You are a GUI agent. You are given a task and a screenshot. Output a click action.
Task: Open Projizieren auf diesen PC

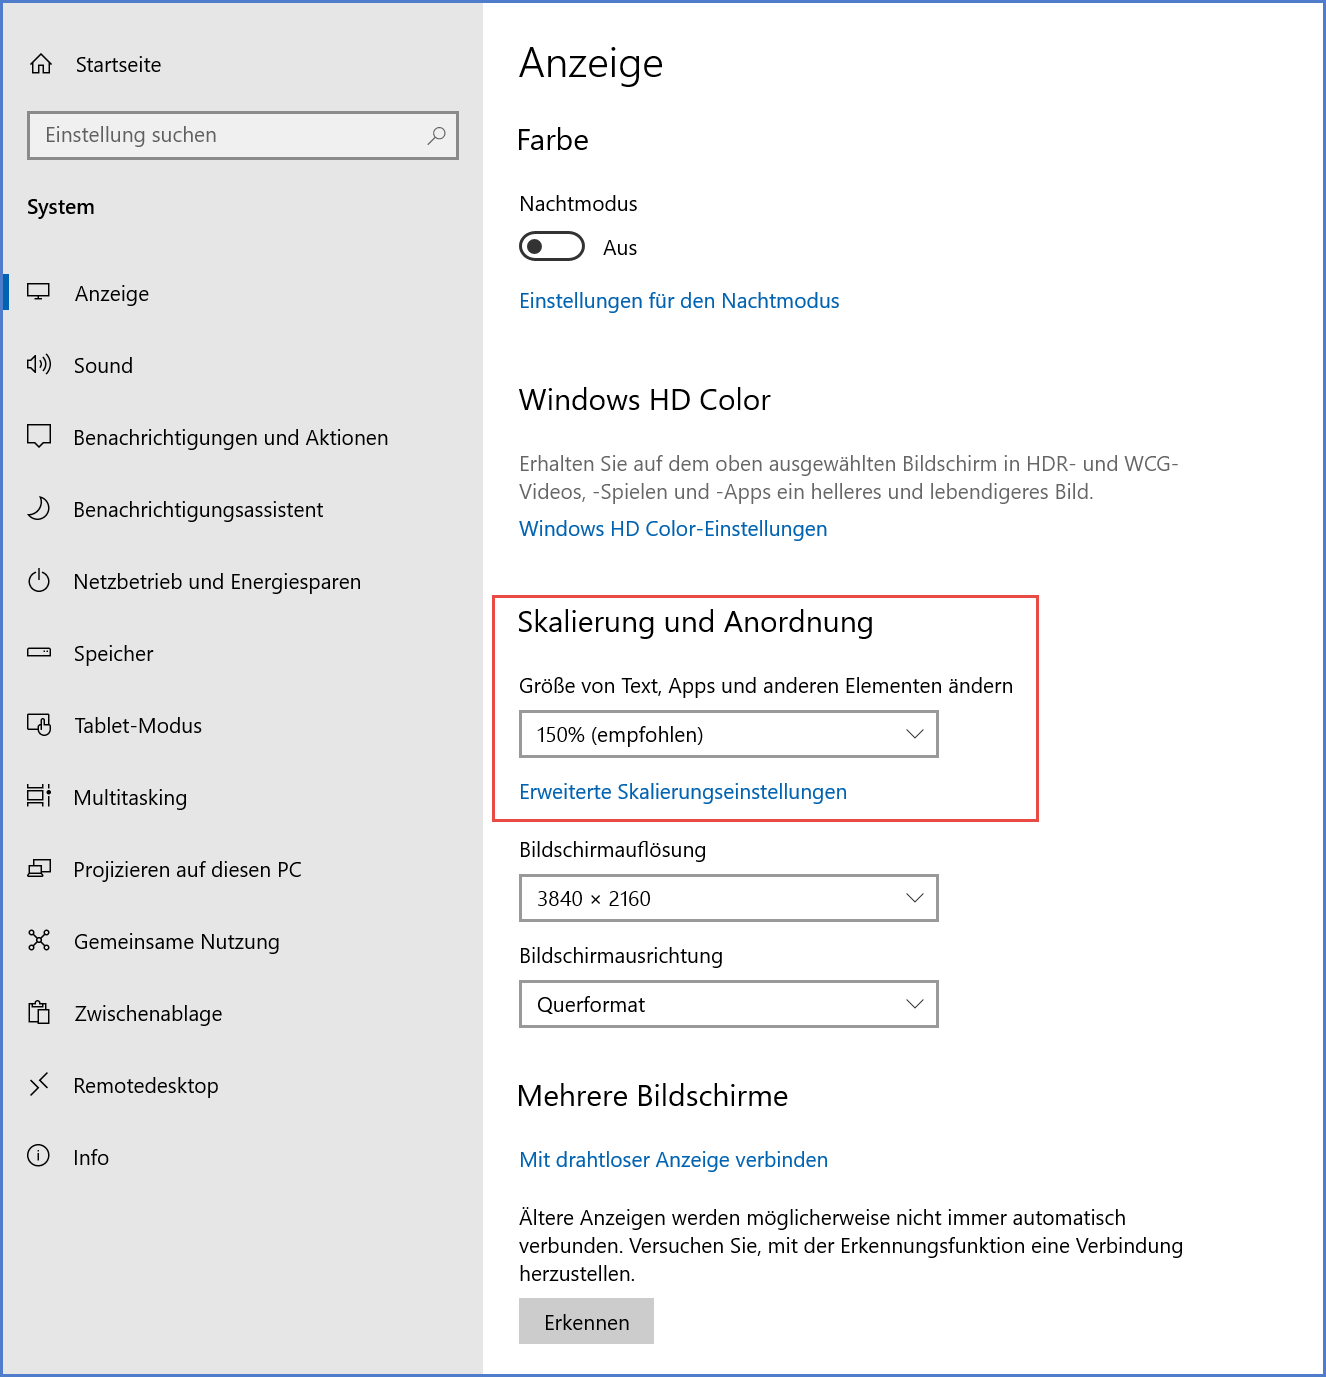point(188,870)
